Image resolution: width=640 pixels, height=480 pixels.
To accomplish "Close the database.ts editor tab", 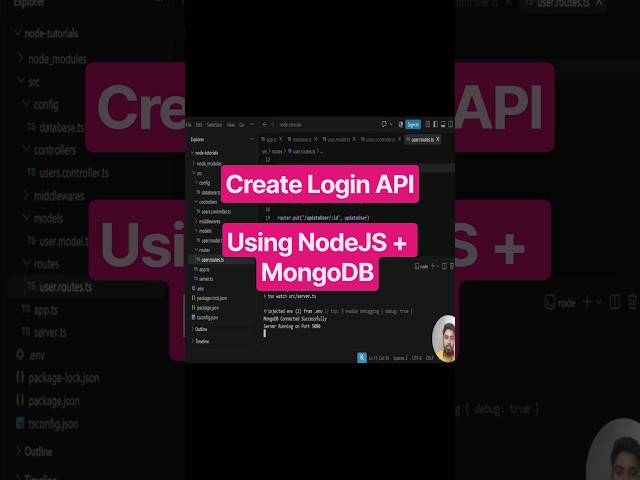I will pyautogui.click(x=316, y=140).
